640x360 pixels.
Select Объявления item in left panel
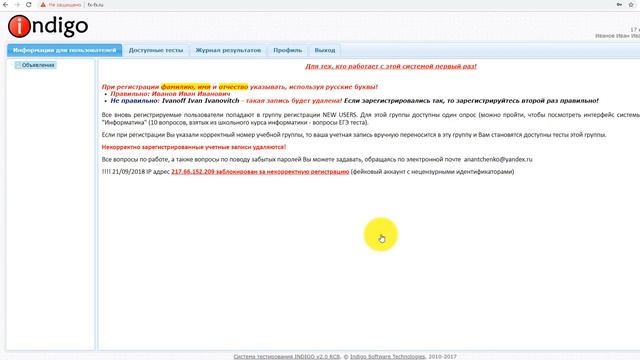coord(35,65)
